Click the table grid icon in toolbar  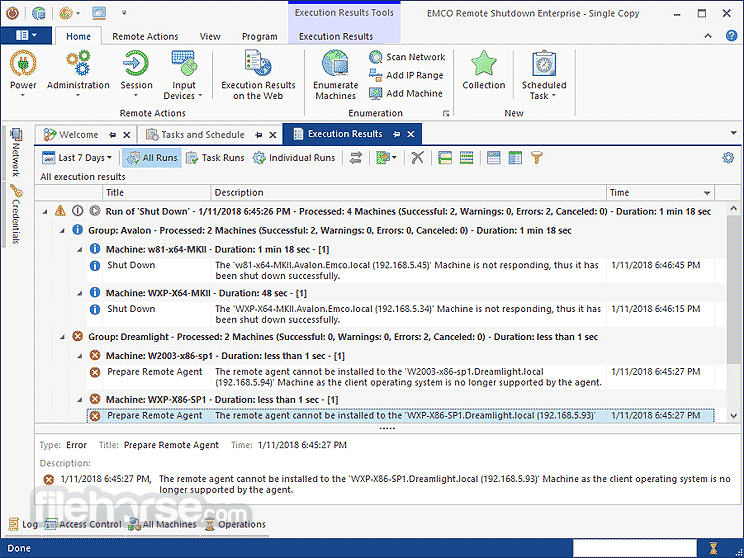click(515, 158)
